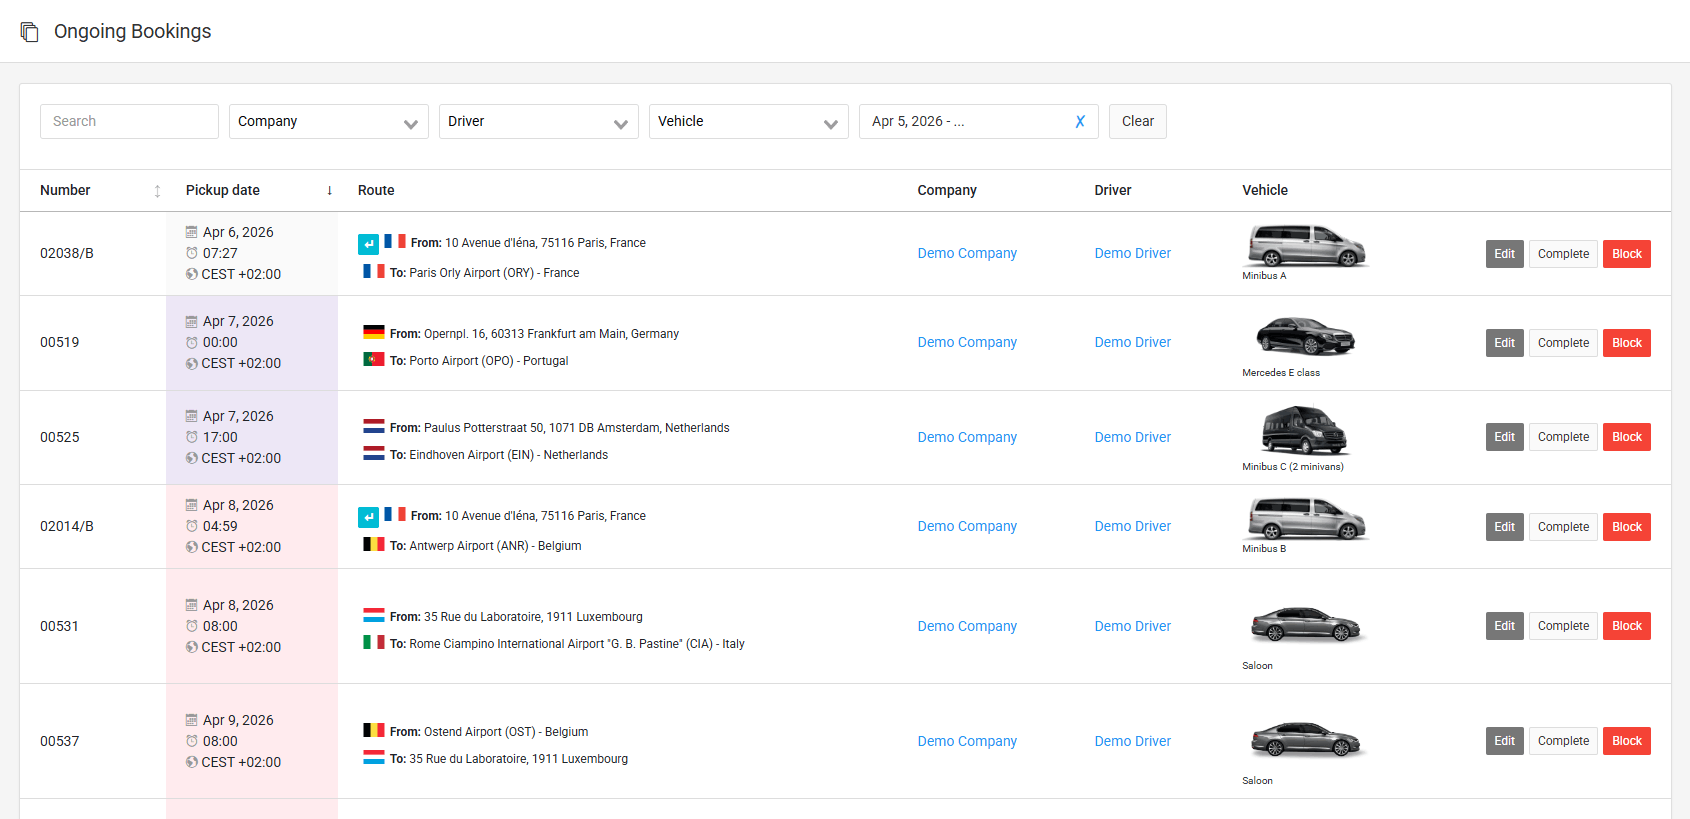Open Demo Driver link for booking 00537
The image size is (1690, 819).
click(1132, 741)
